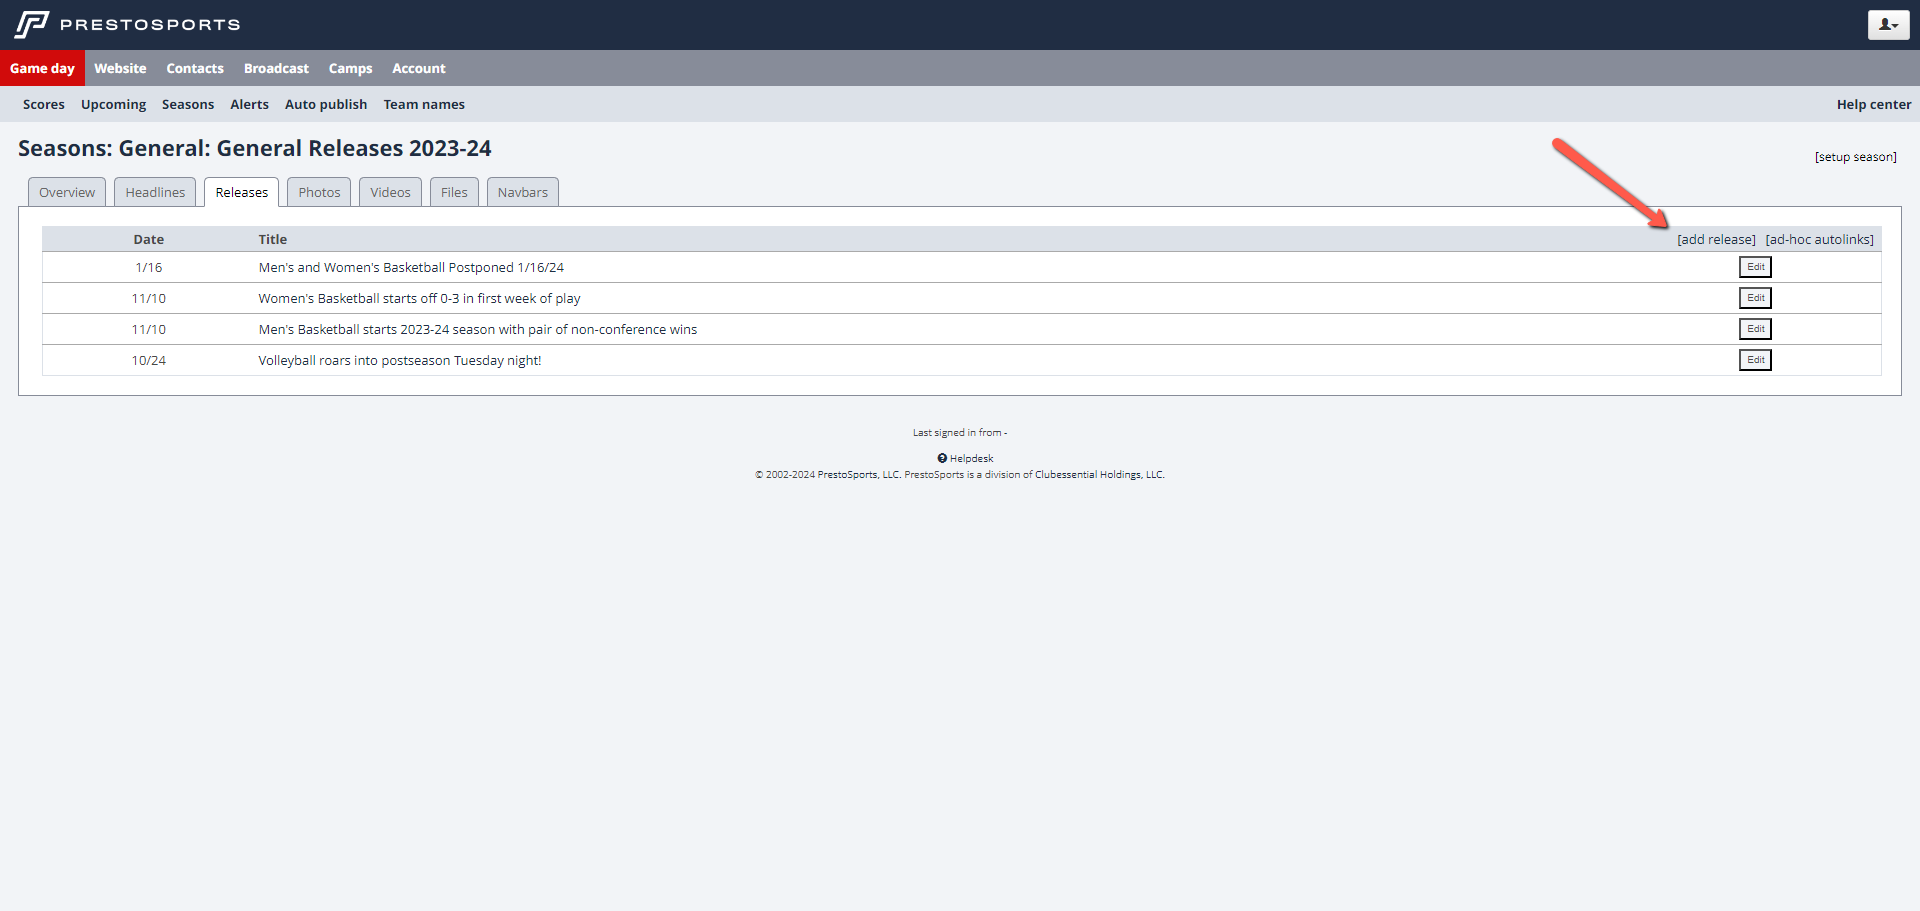Go to the Broadcast menu

click(x=276, y=68)
